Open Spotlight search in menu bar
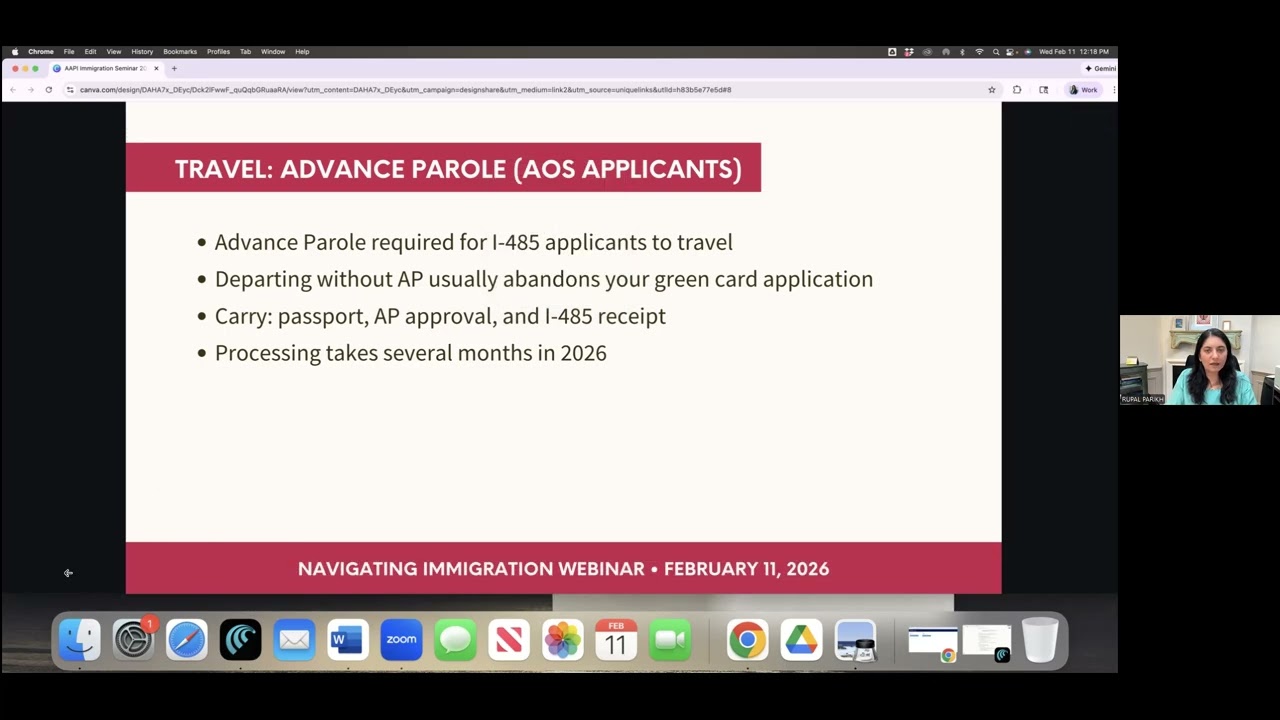Viewport: 1280px width, 720px height. [996, 52]
